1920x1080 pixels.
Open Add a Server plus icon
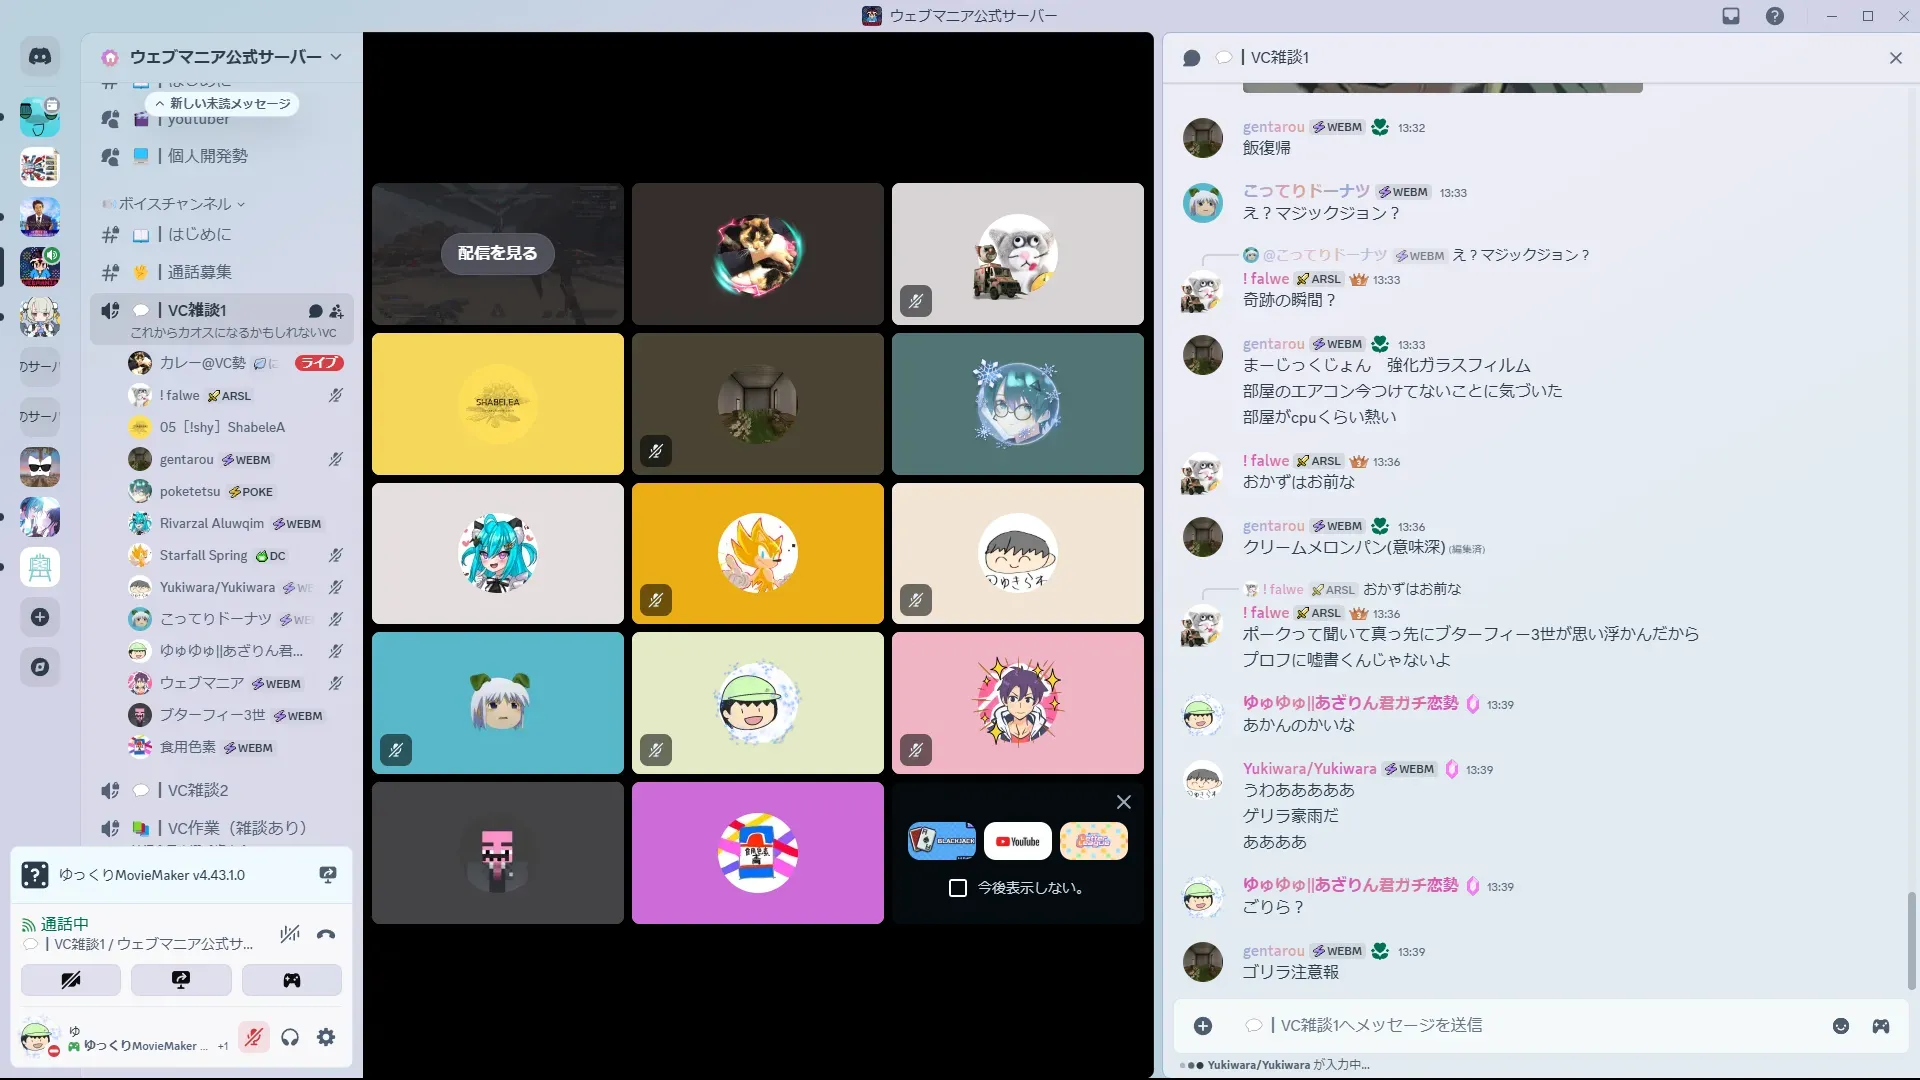[40, 617]
